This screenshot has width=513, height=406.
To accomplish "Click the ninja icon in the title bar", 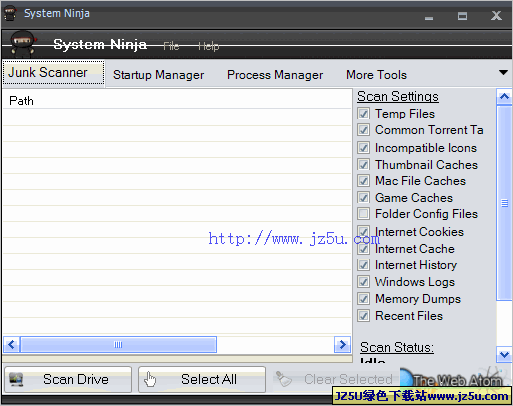I will (x=10, y=13).
